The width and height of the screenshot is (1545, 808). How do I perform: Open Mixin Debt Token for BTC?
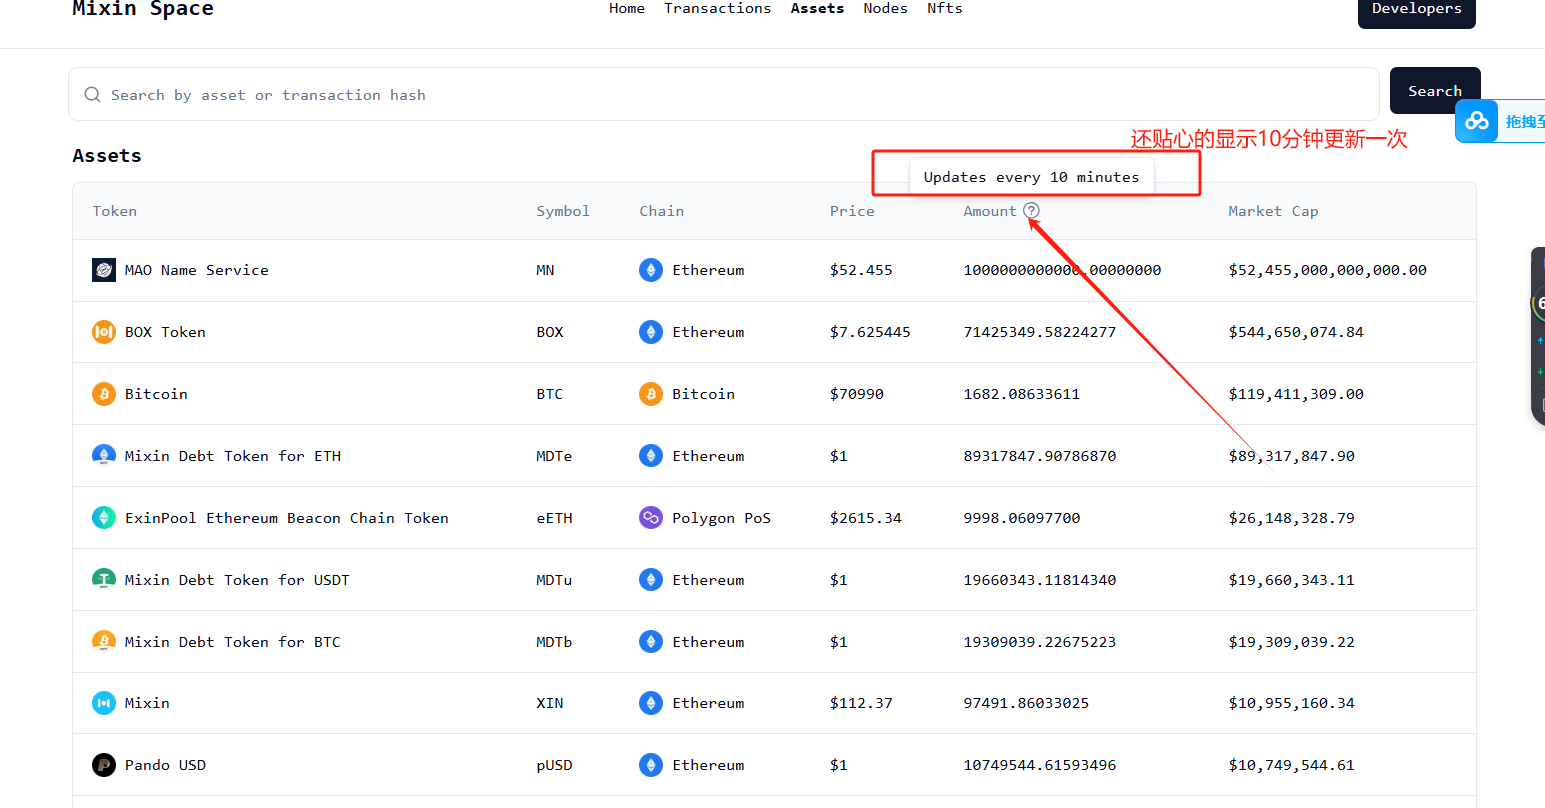tap(233, 642)
